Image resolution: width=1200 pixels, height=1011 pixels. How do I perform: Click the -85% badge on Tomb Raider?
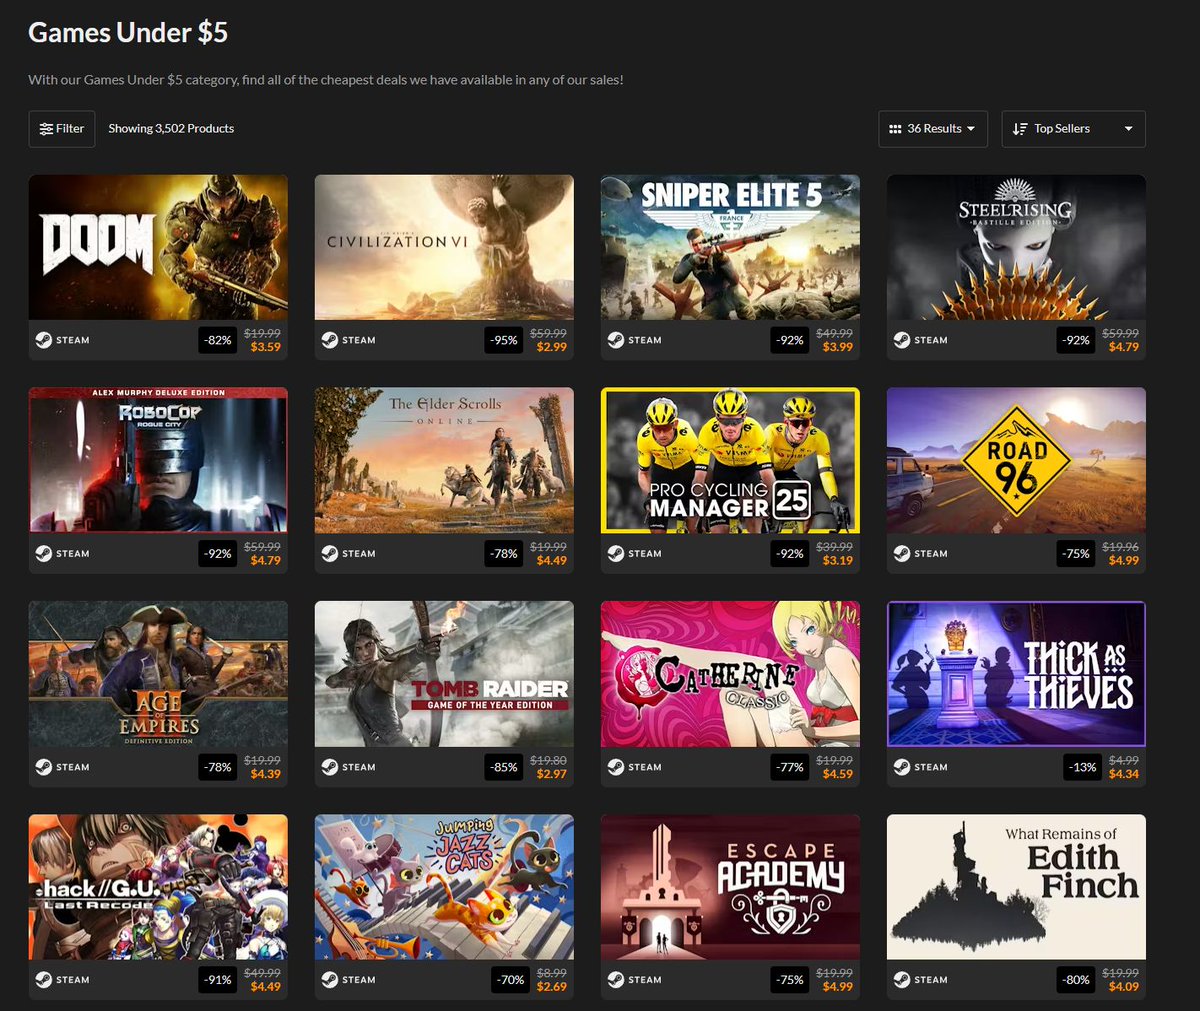(x=504, y=767)
